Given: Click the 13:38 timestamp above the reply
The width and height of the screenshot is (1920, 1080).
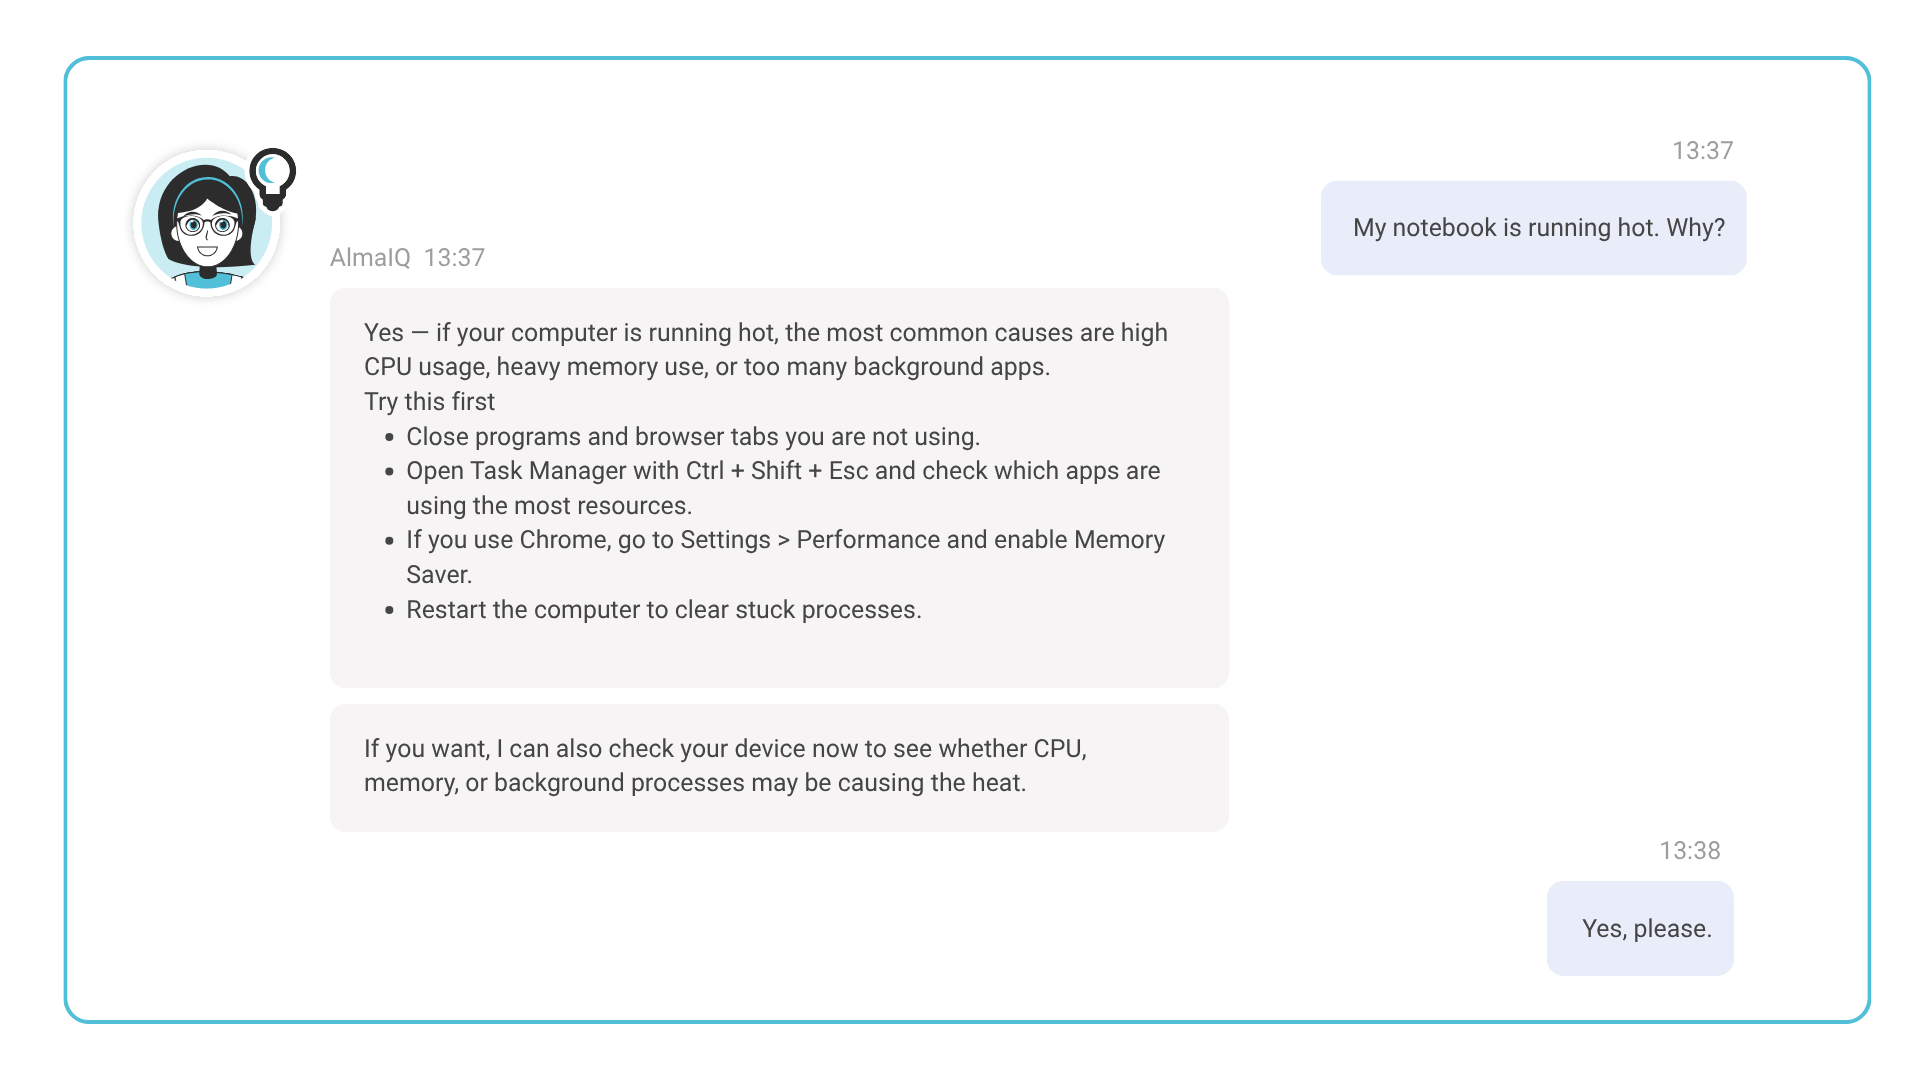Looking at the screenshot, I should pyautogui.click(x=1690, y=851).
